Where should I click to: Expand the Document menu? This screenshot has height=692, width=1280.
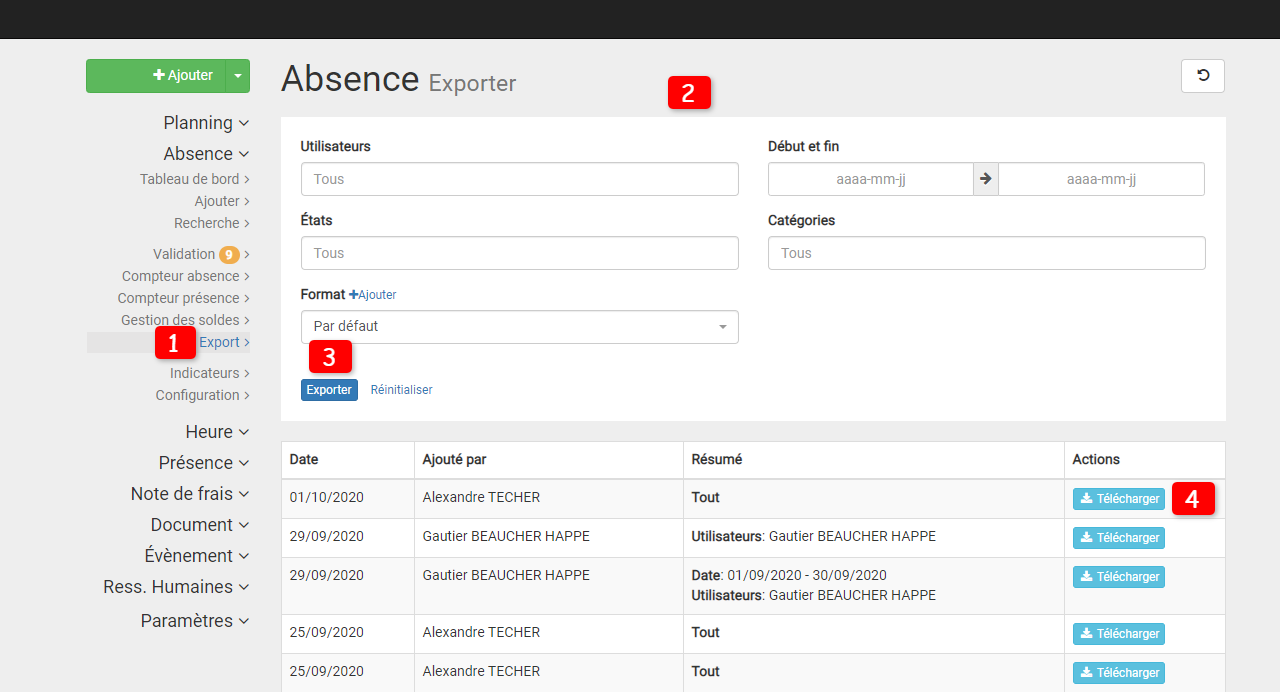tap(200, 524)
